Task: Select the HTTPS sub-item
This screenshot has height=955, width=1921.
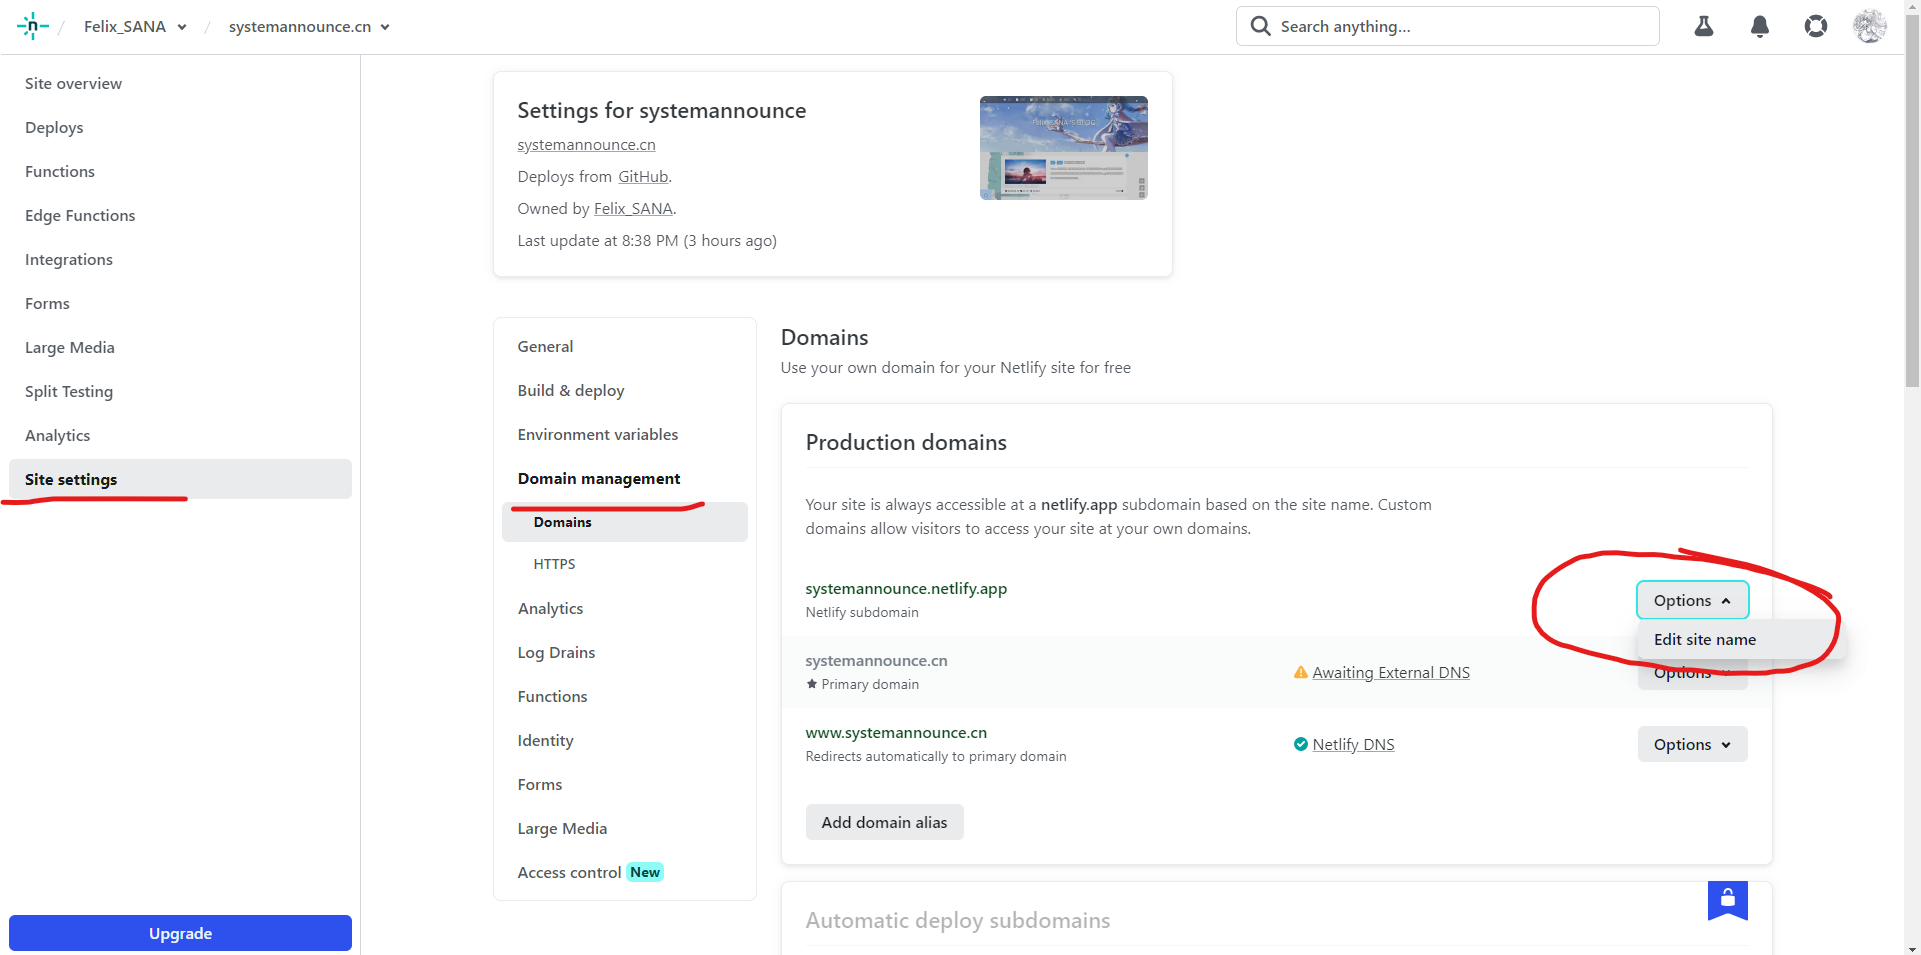Action: tap(555, 564)
